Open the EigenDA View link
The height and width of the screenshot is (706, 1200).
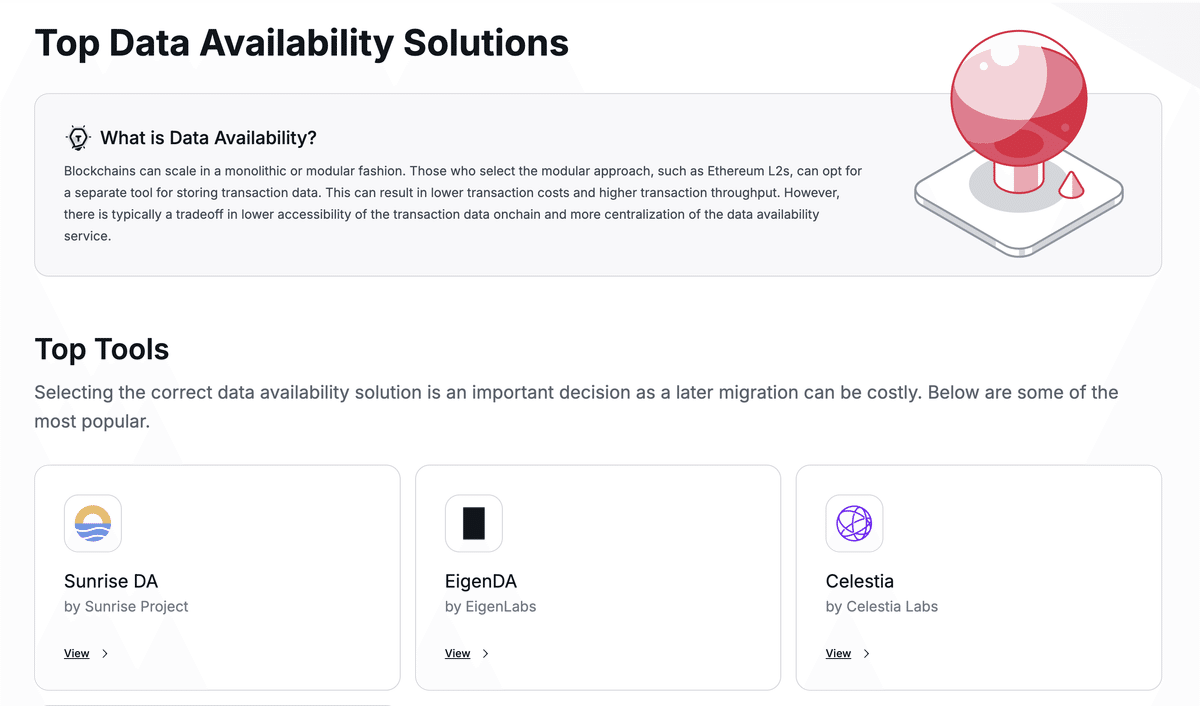click(457, 653)
